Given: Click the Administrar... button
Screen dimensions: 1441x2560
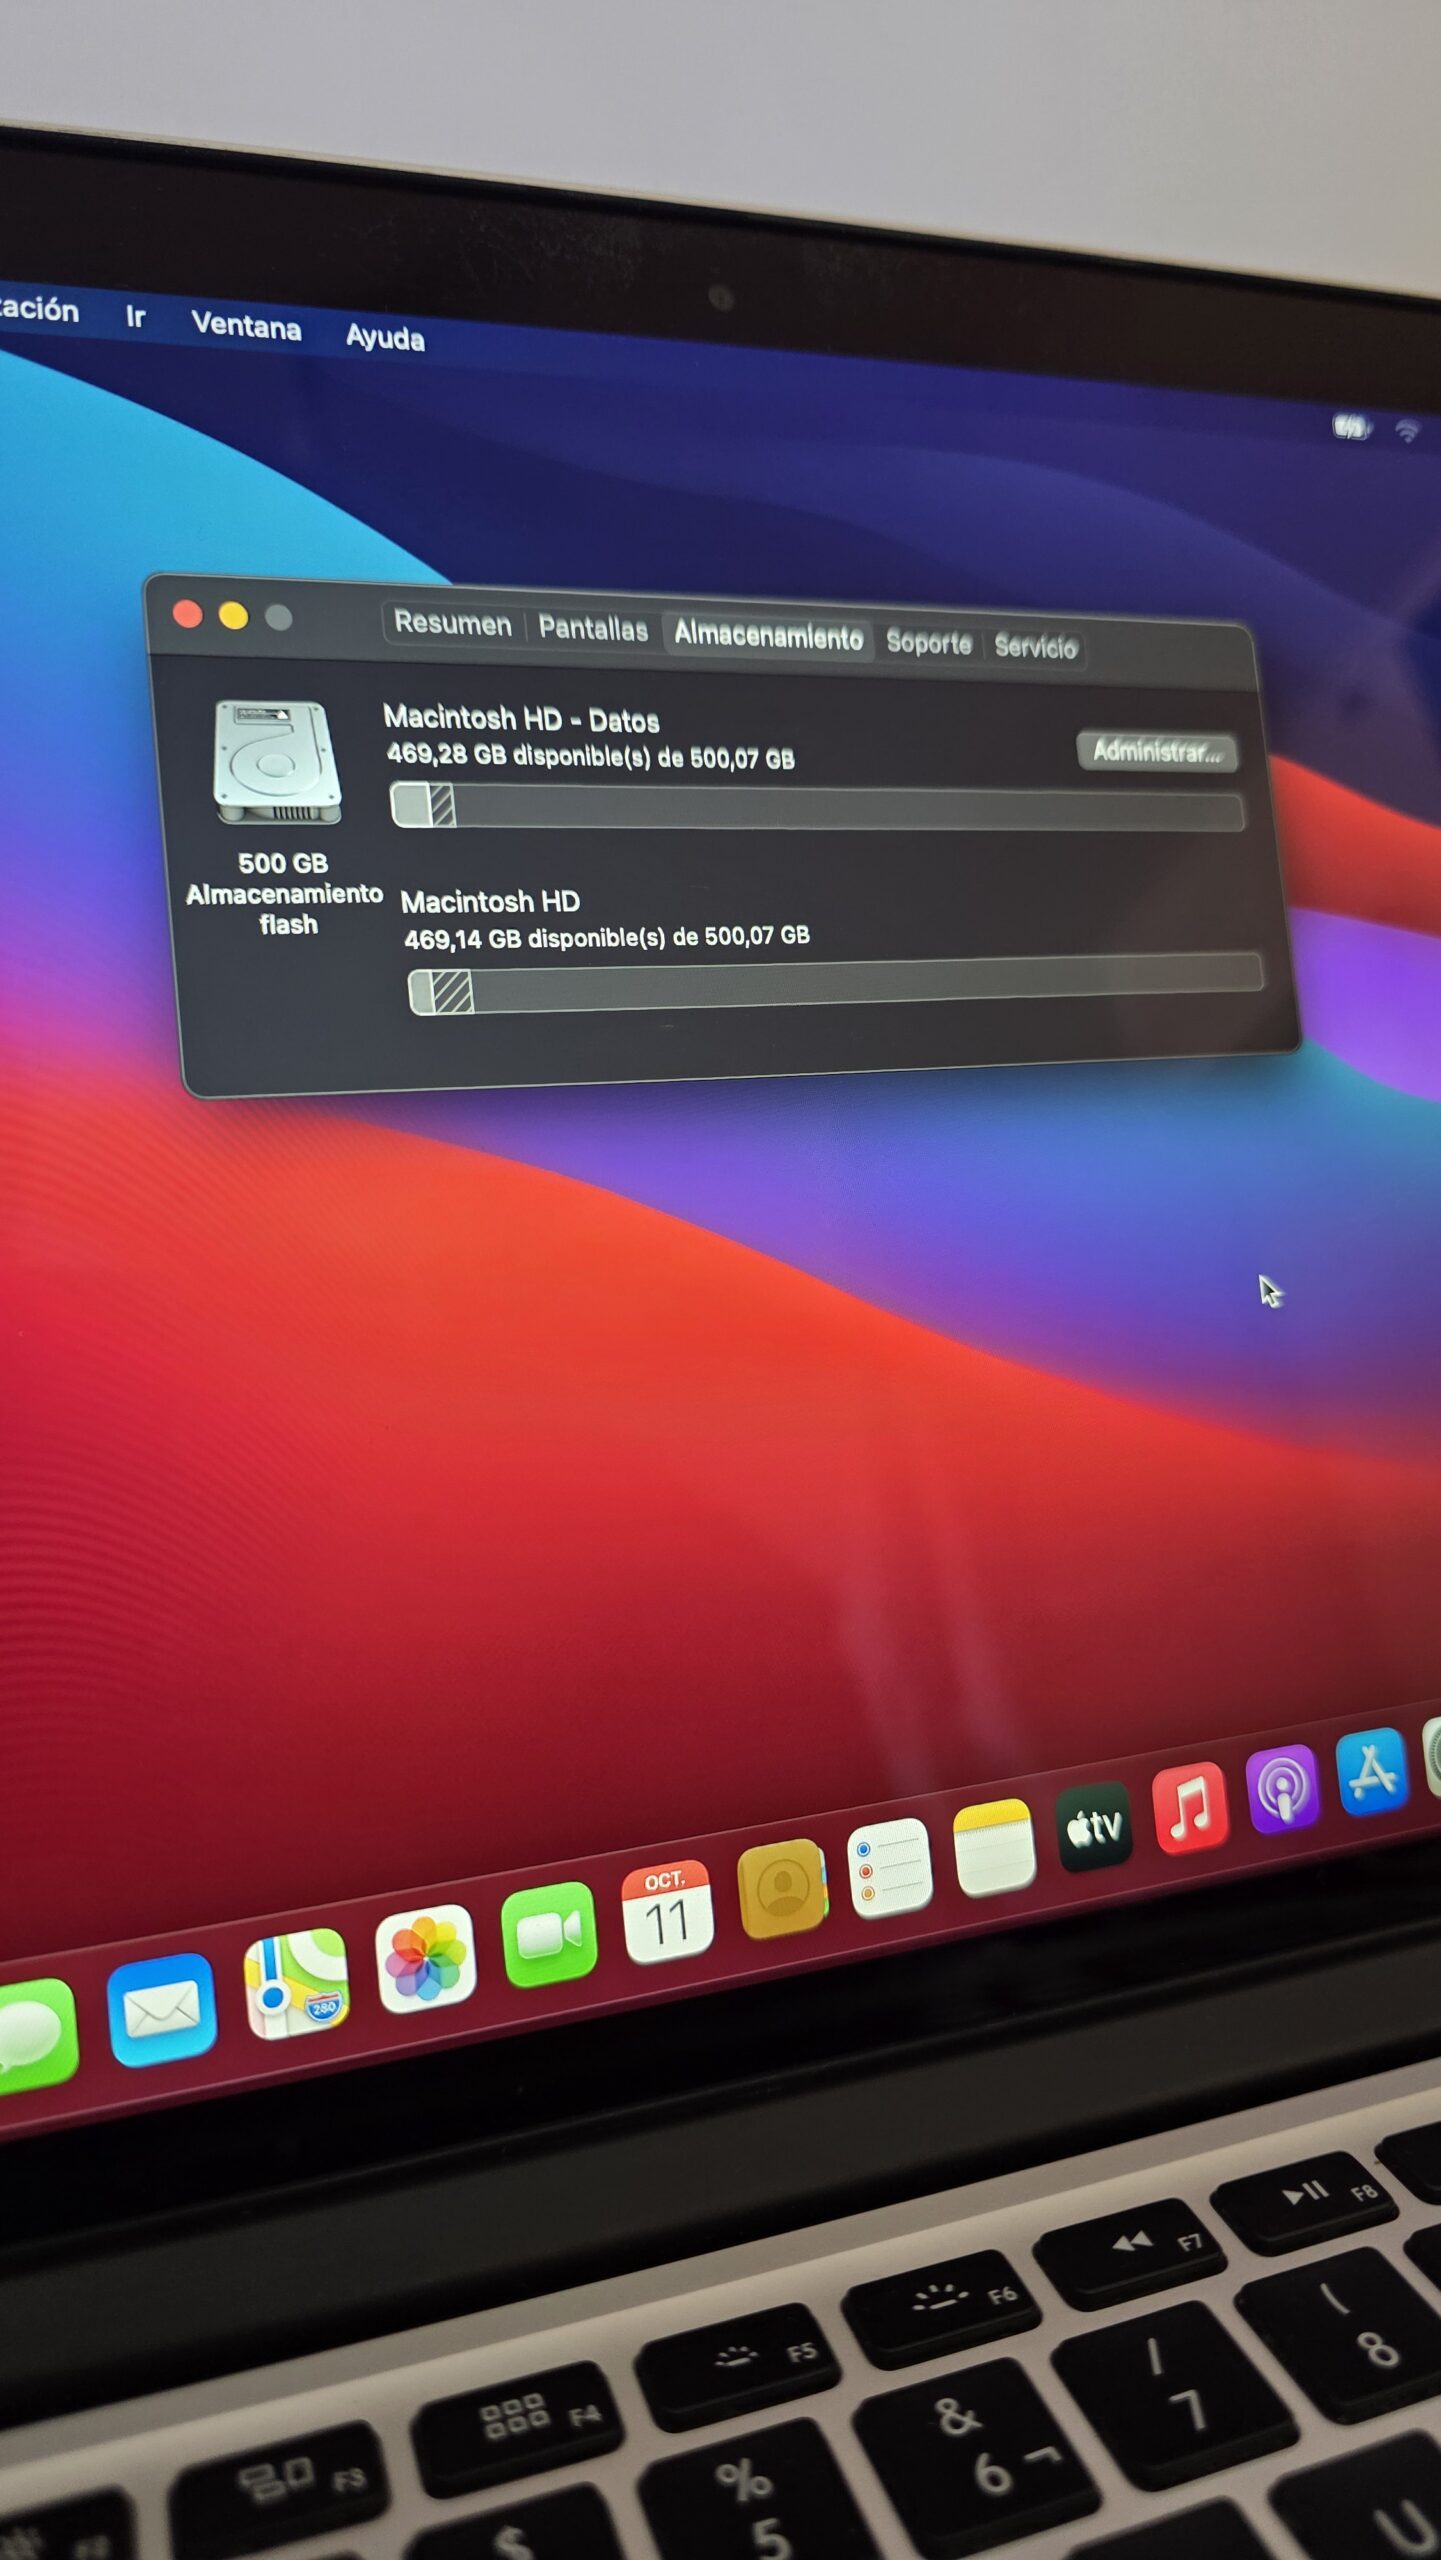Looking at the screenshot, I should [1157, 751].
